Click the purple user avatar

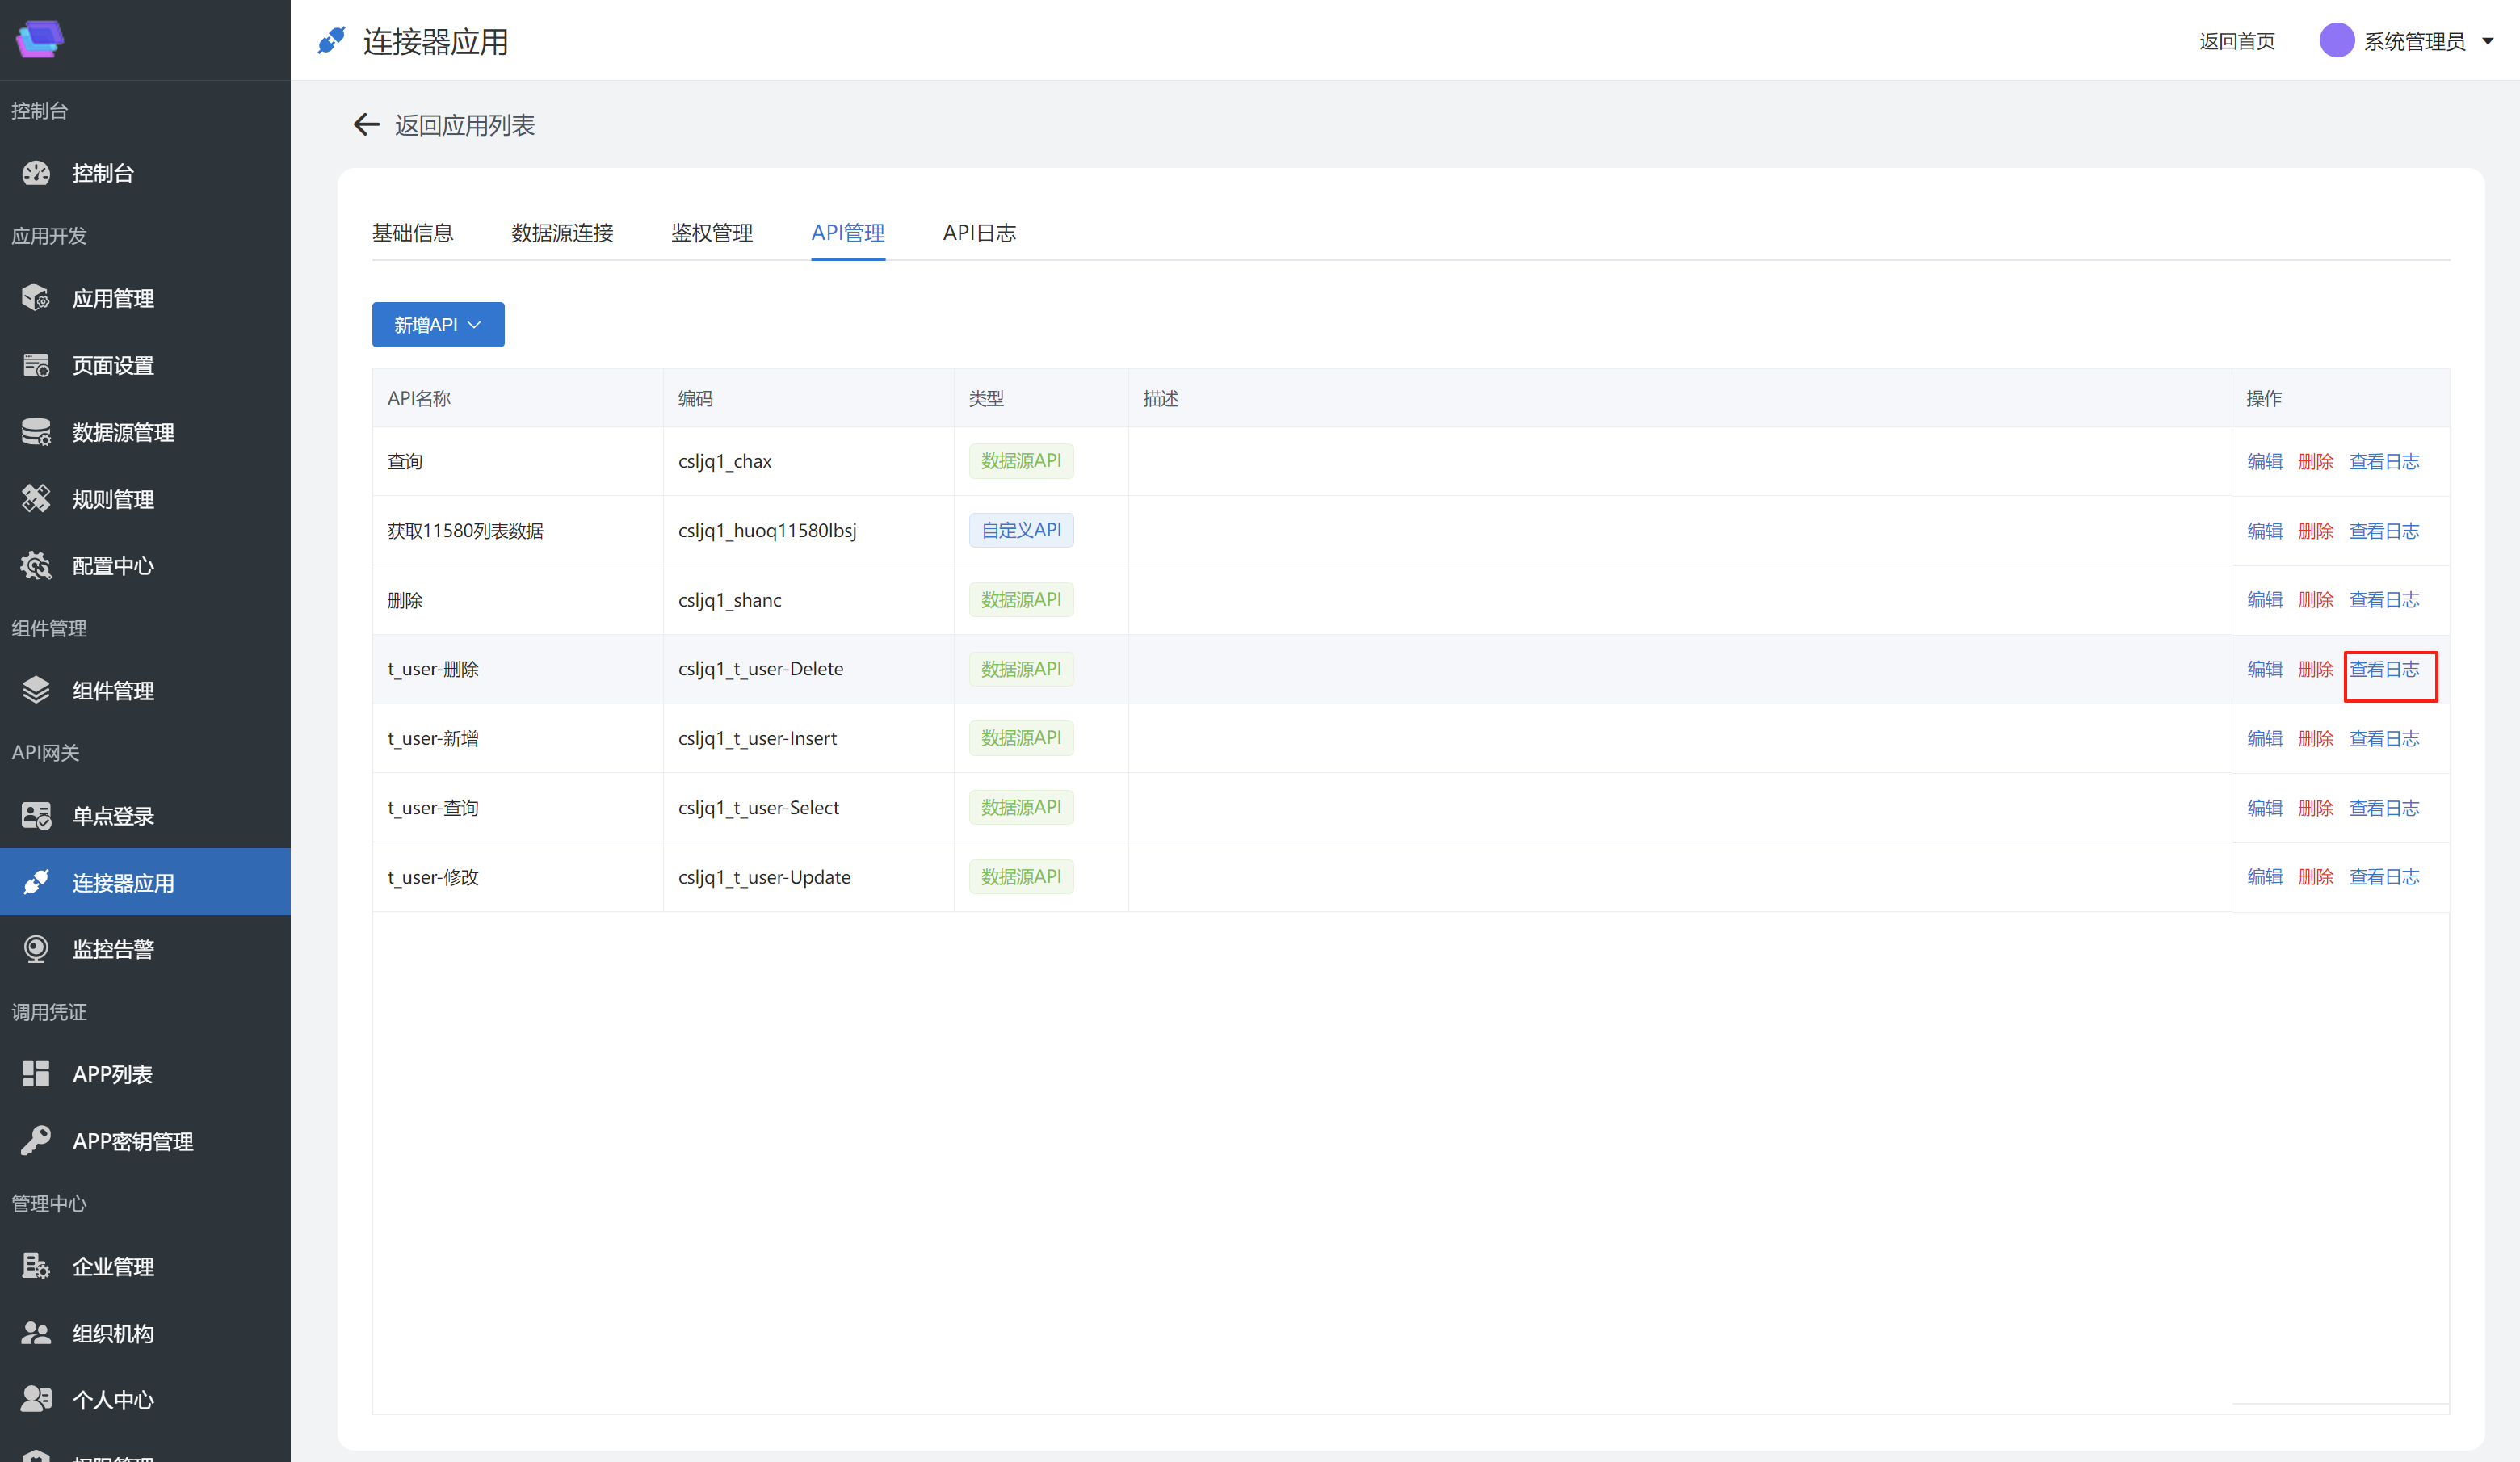point(2336,41)
